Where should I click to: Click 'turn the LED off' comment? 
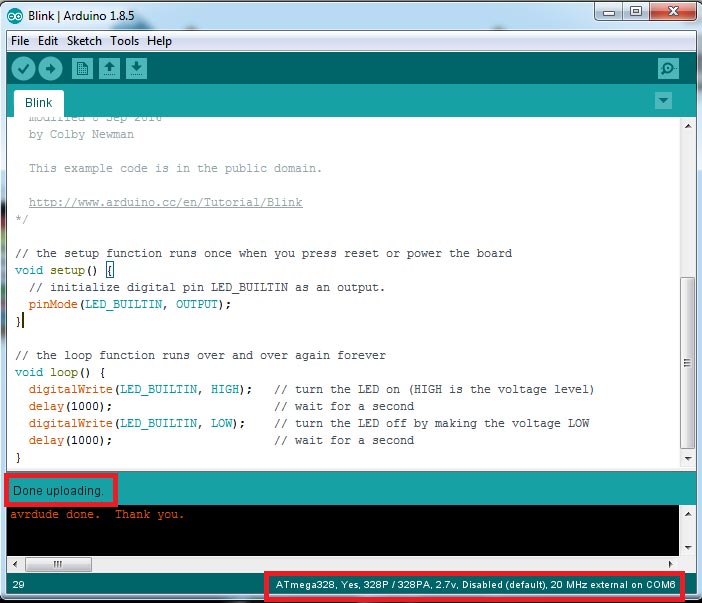click(432, 423)
